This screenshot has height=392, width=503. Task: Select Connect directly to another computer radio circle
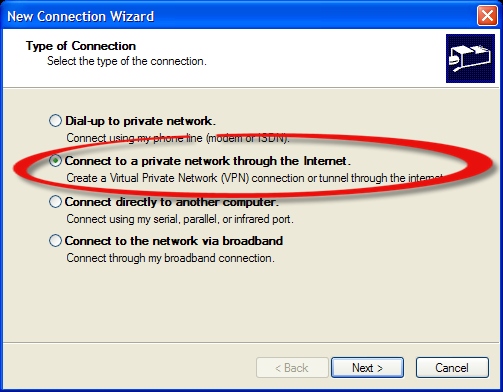tap(55, 202)
